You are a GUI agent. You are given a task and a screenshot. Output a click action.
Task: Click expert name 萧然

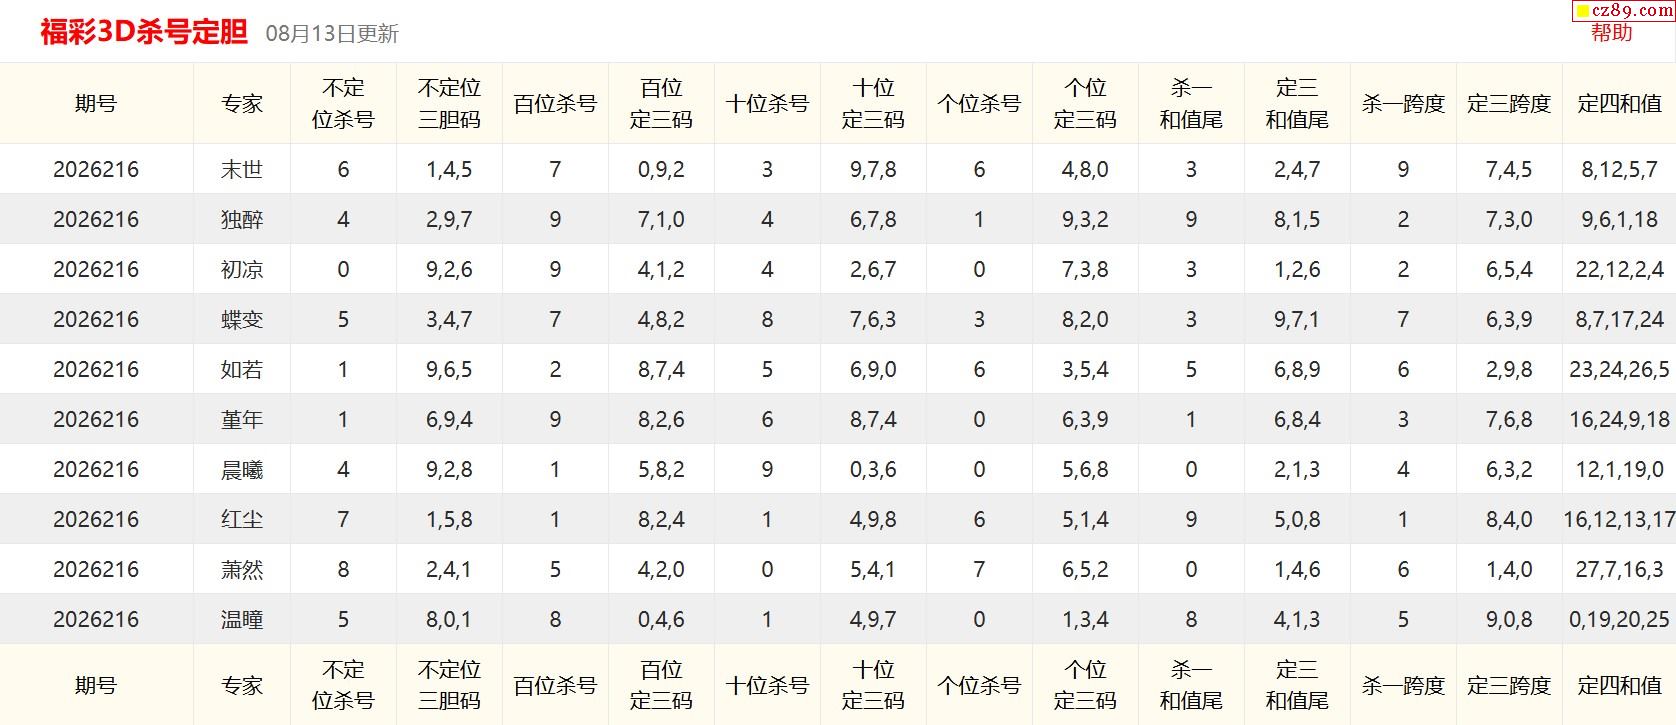tap(242, 569)
